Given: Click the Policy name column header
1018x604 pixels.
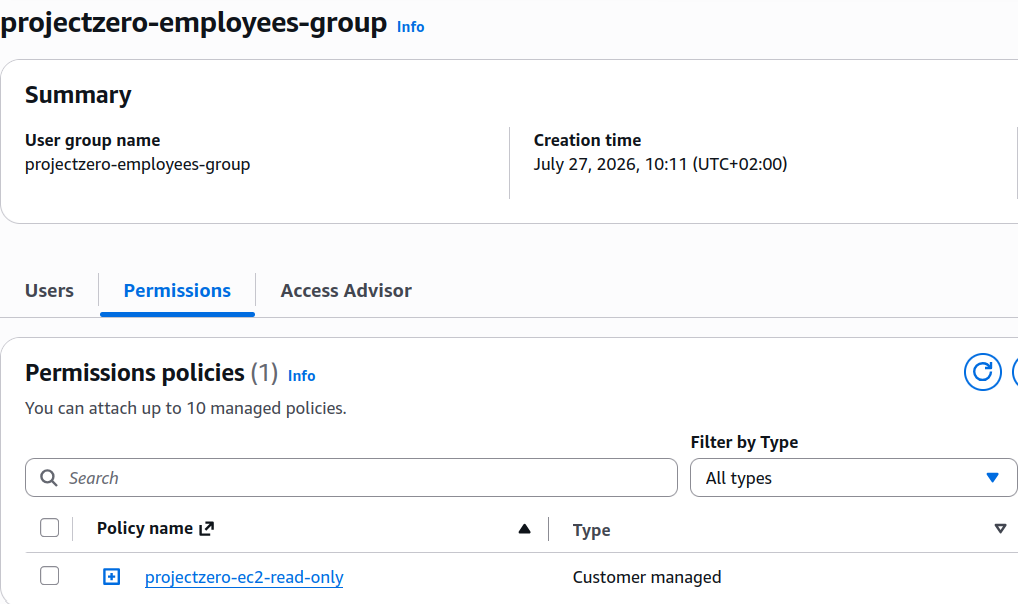Looking at the screenshot, I should [x=145, y=529].
